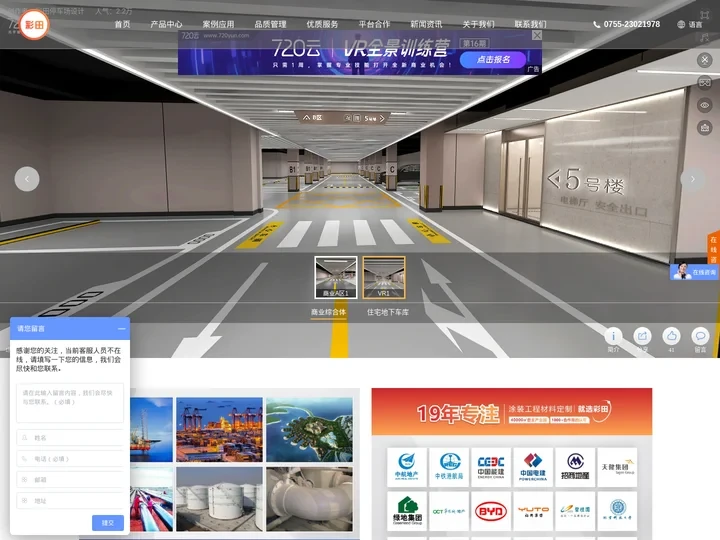Submit the message with 提交 button
The image size is (720, 540).
108,523
